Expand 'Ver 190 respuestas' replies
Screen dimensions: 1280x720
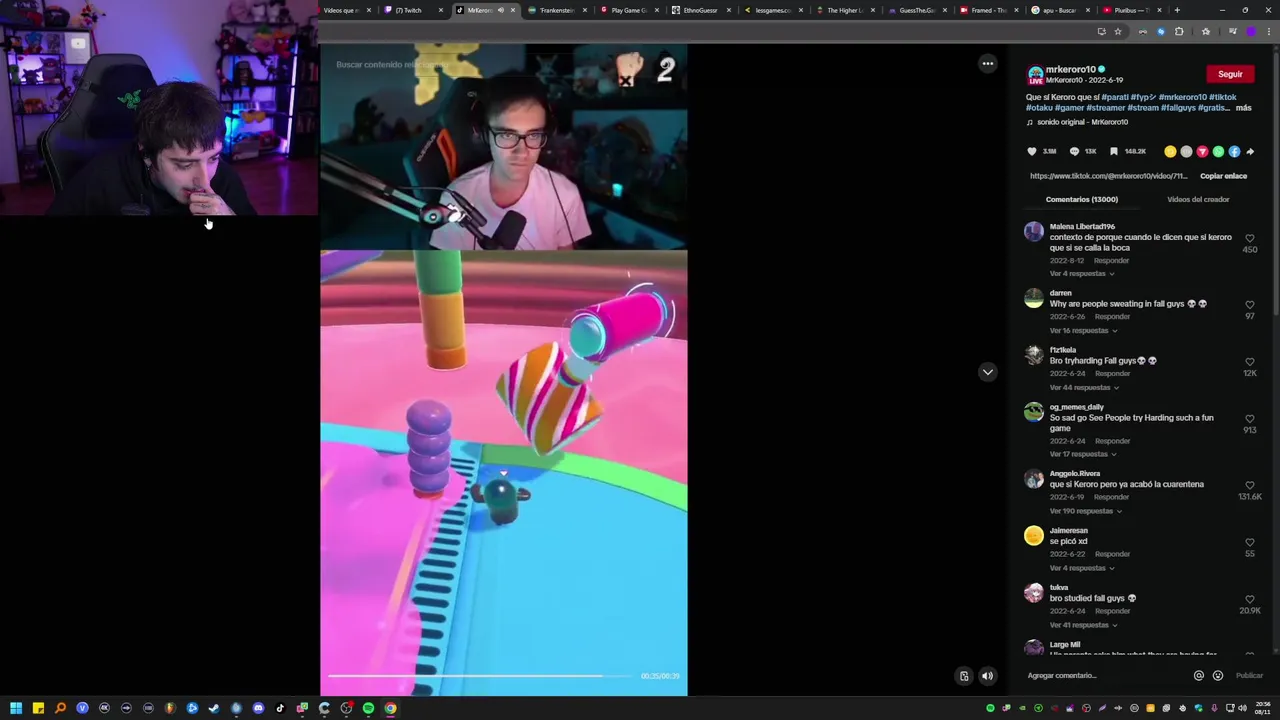1085,511
